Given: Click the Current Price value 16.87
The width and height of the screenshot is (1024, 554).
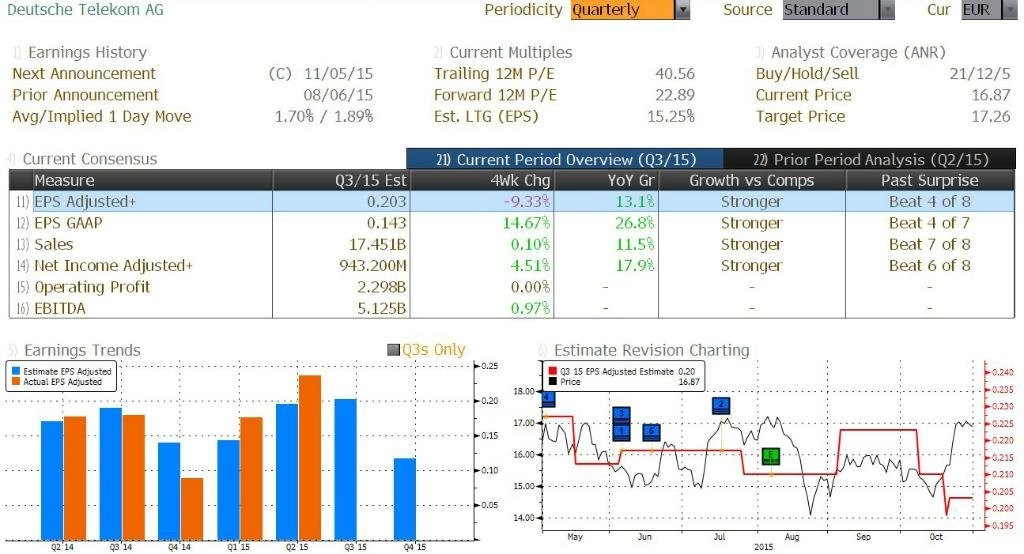Looking at the screenshot, I should click(991, 95).
